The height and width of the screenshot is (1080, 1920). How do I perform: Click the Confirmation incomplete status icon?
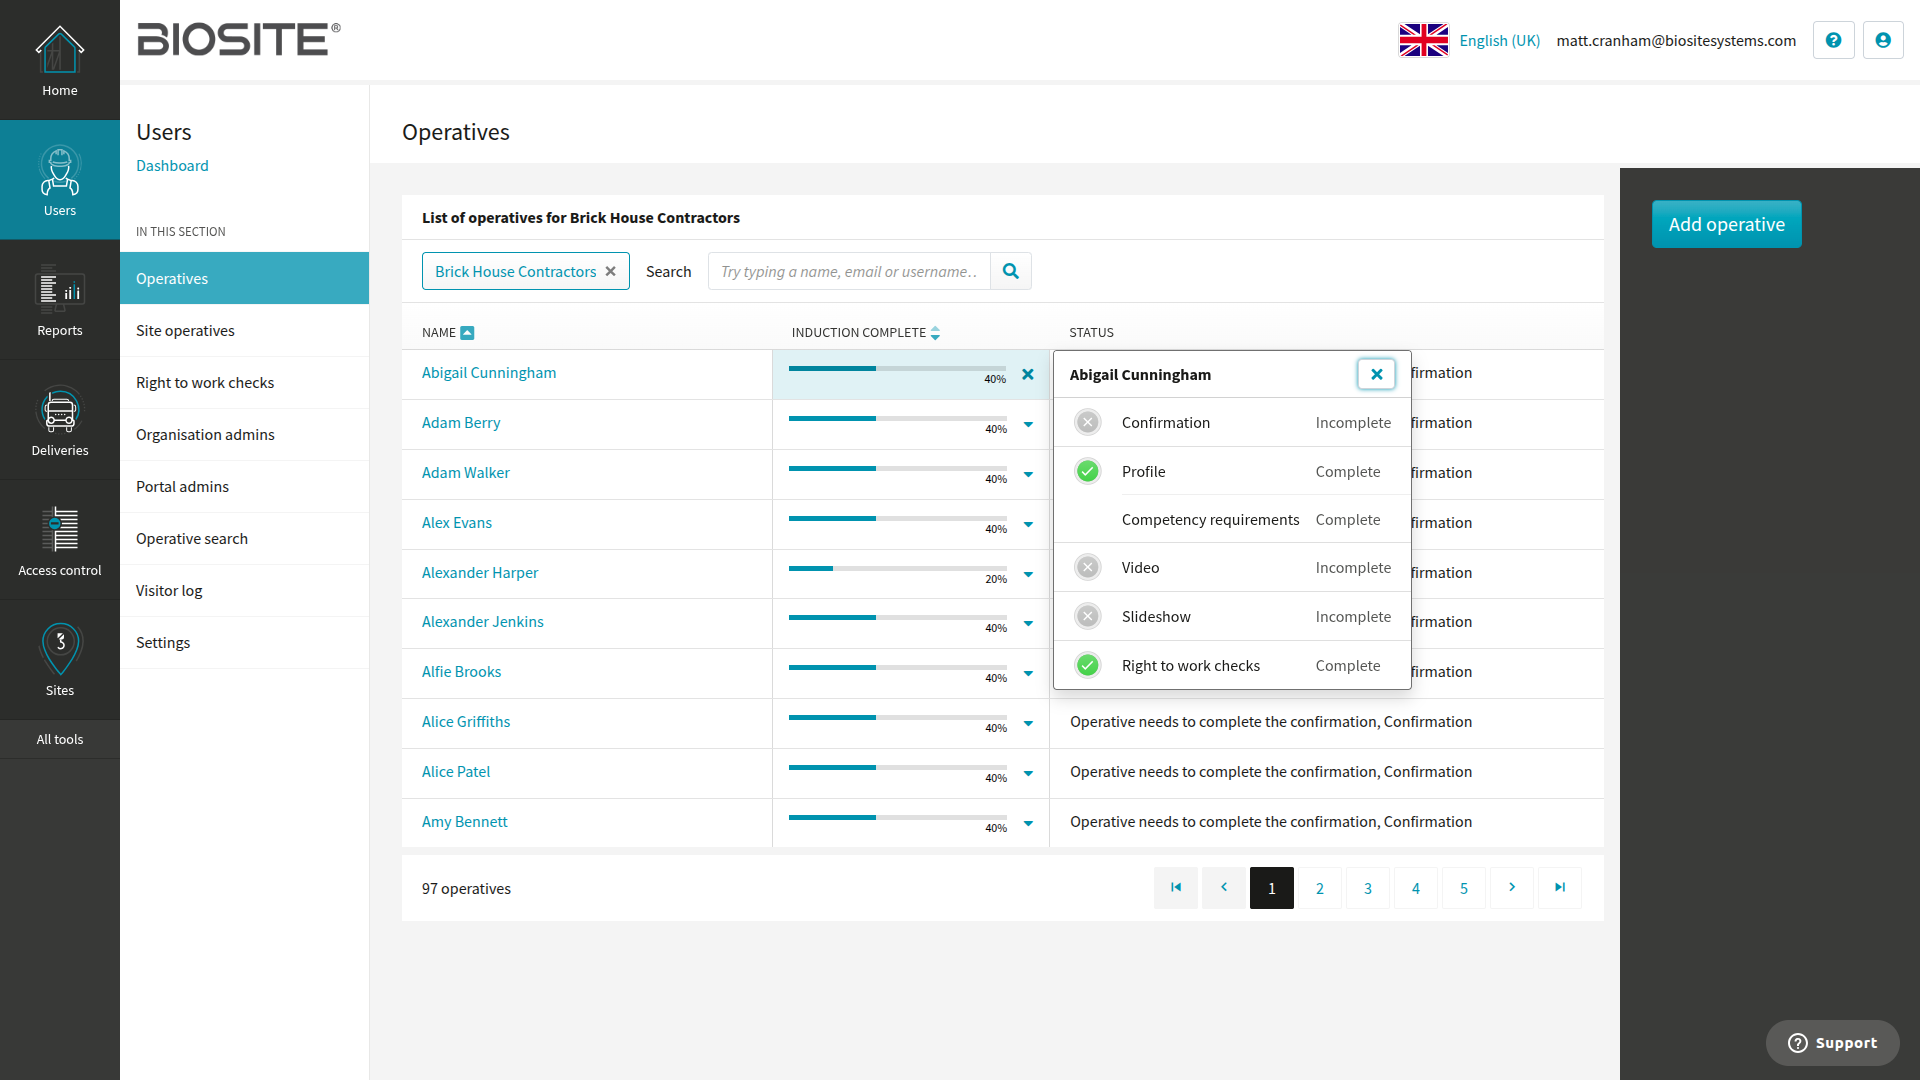click(x=1088, y=422)
